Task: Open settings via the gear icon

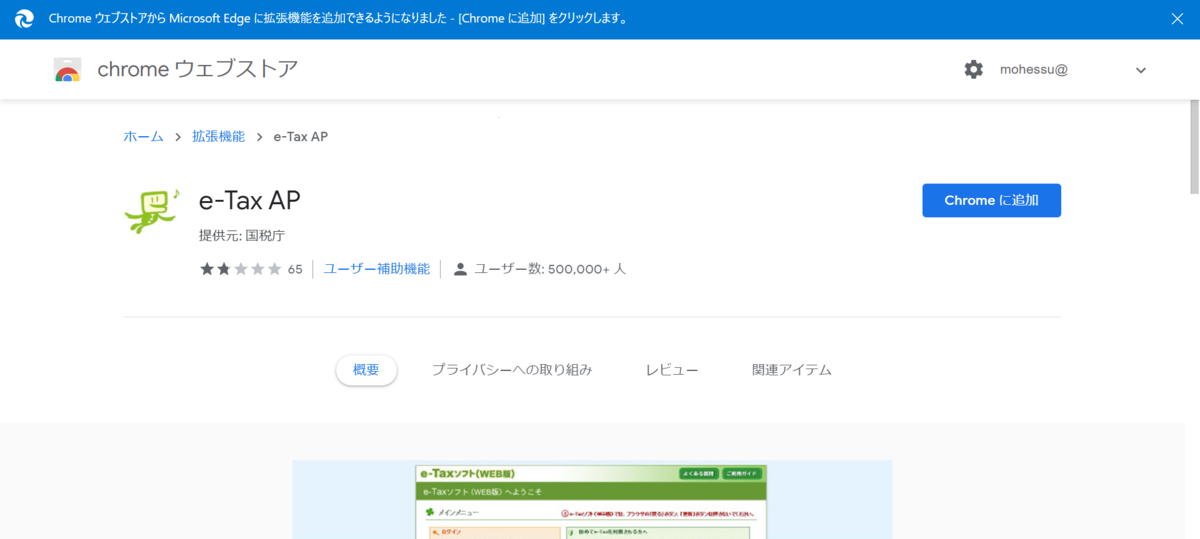Action: [973, 70]
